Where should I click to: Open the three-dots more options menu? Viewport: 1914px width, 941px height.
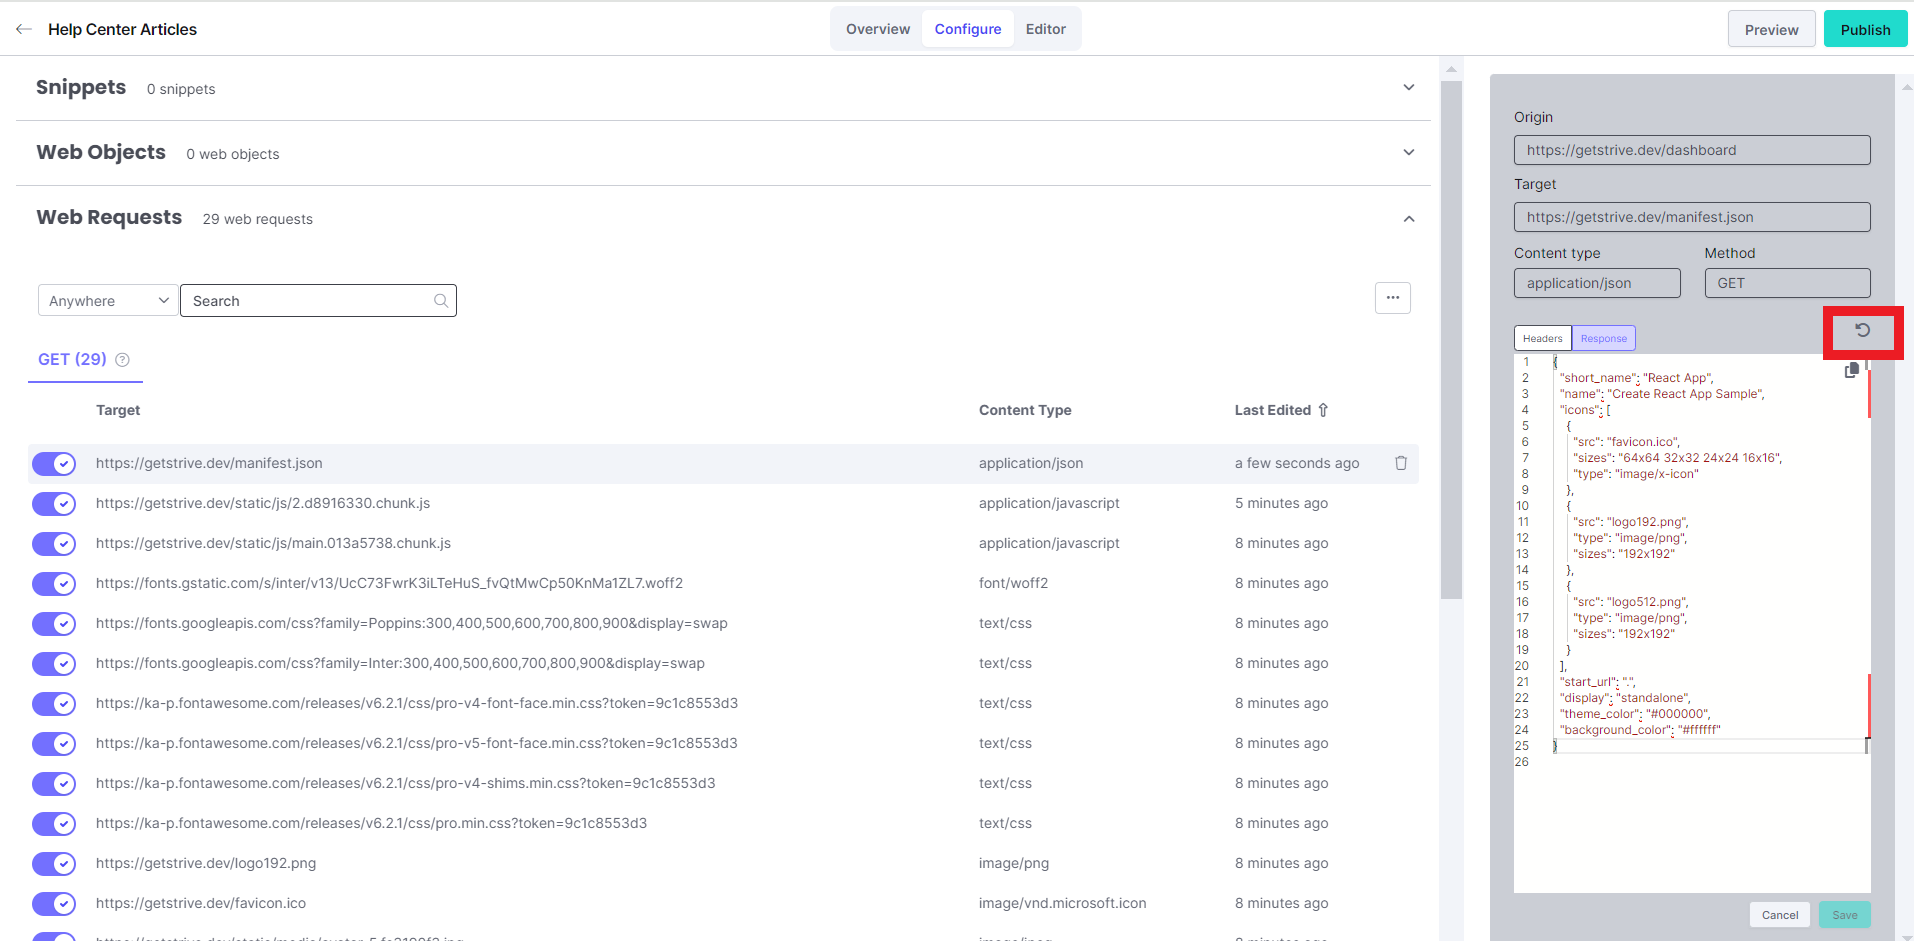pyautogui.click(x=1392, y=298)
